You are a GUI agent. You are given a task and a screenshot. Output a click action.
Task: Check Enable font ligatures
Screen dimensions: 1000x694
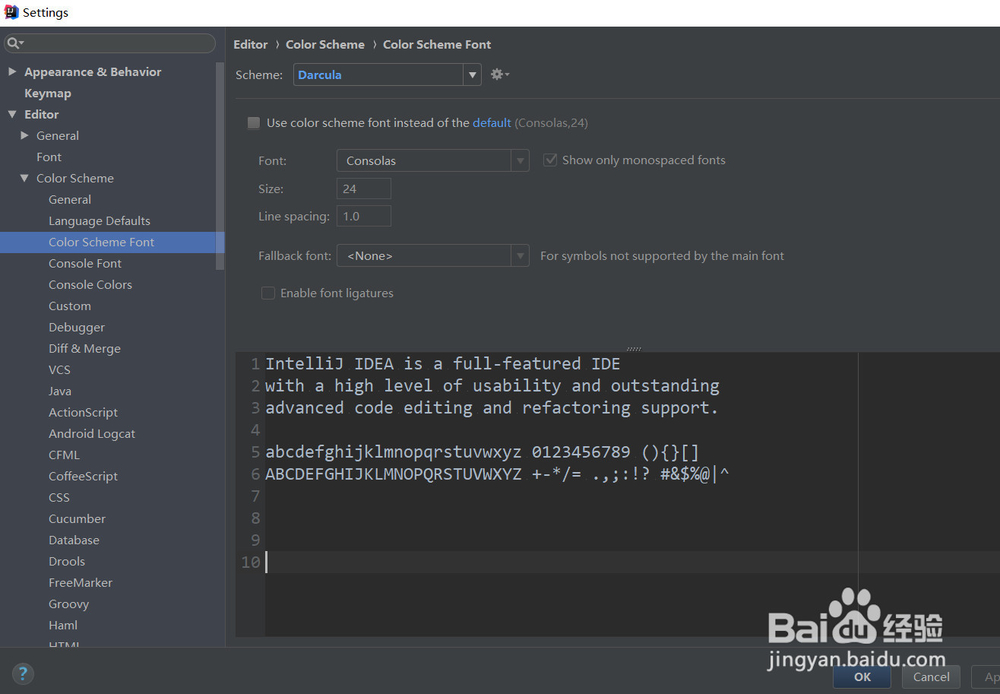[268, 293]
